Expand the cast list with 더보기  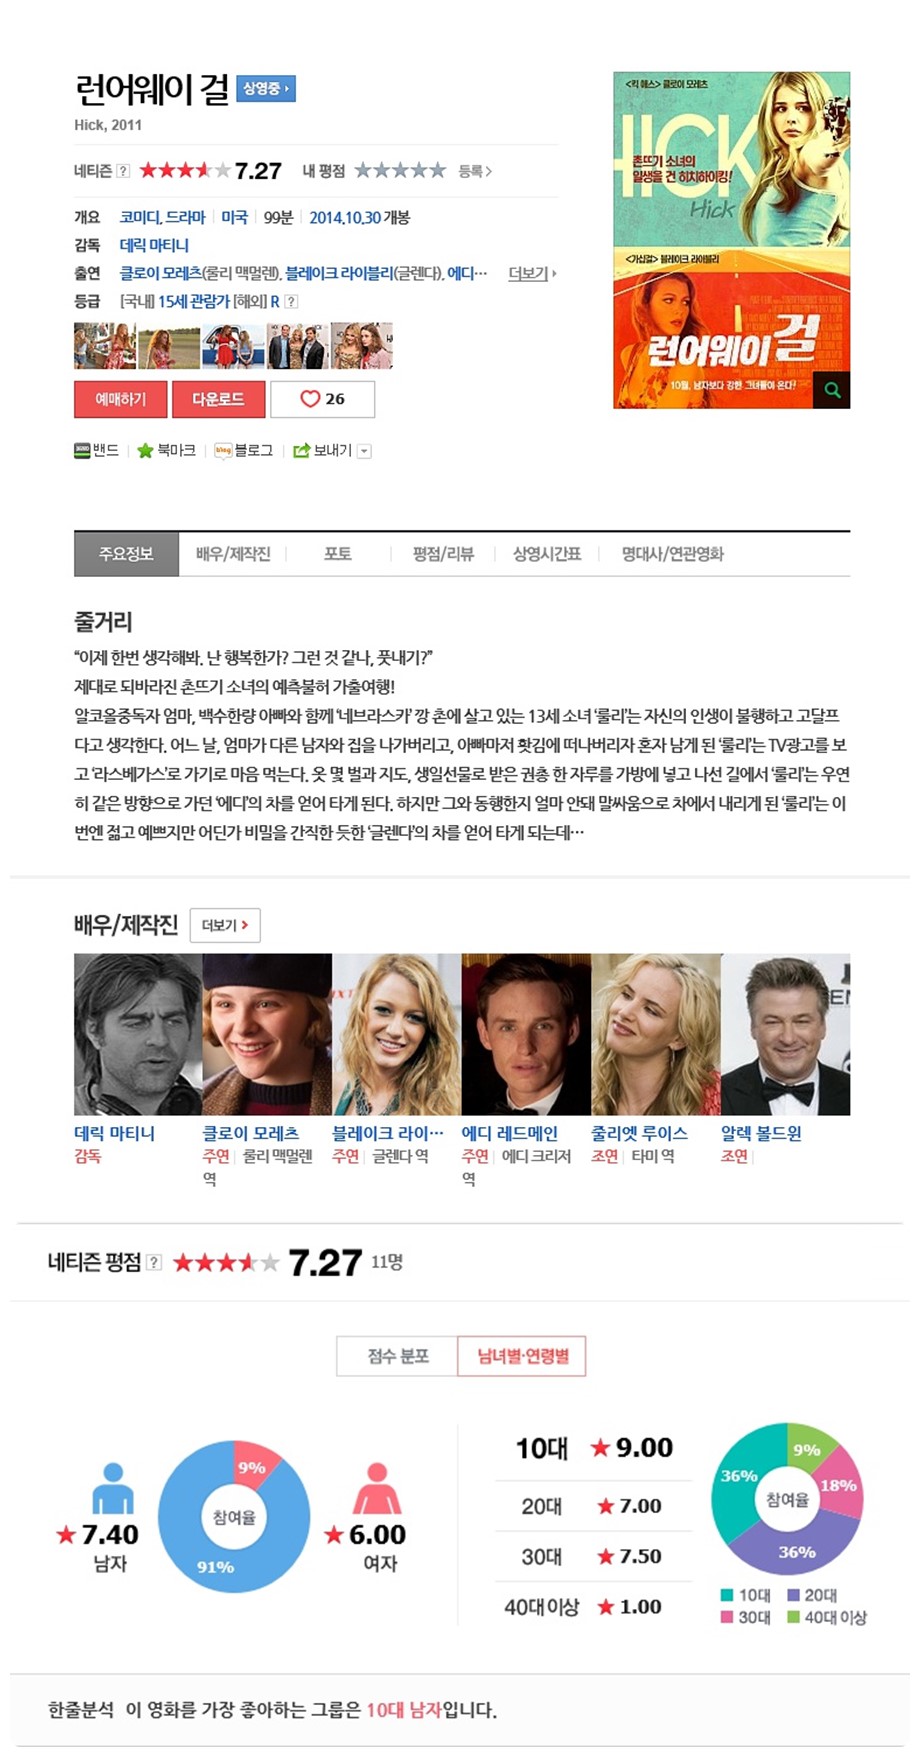[x=532, y=273]
